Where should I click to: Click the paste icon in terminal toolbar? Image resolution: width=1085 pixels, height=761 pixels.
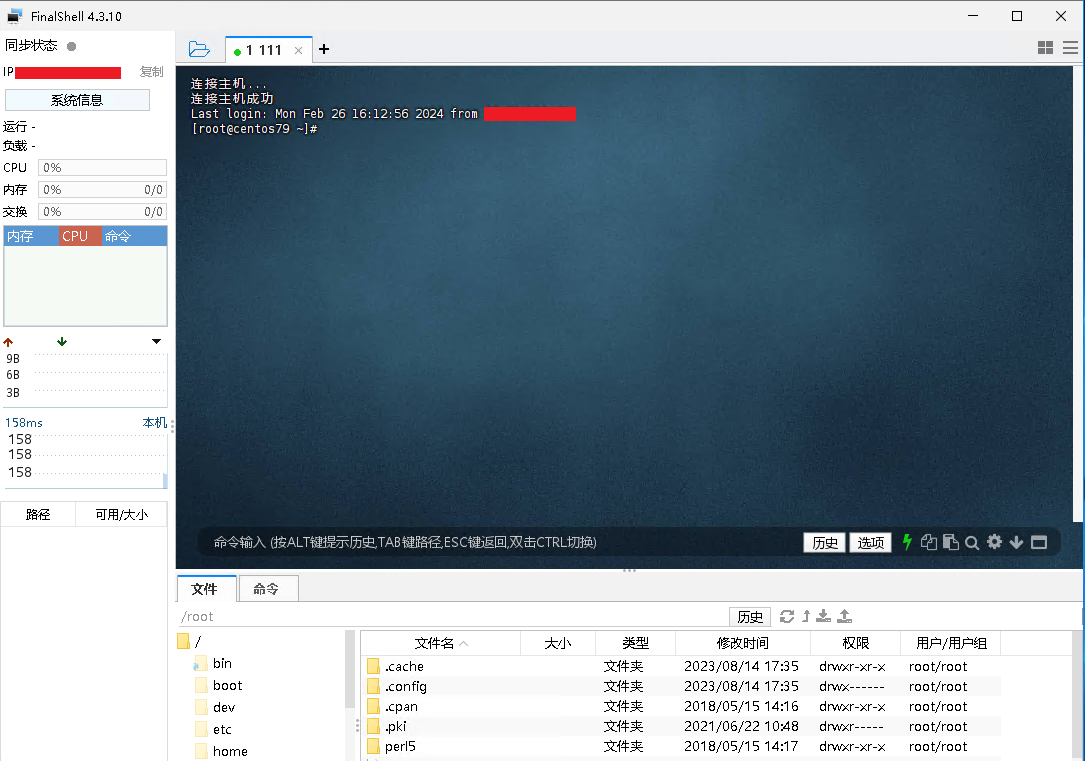coord(950,542)
